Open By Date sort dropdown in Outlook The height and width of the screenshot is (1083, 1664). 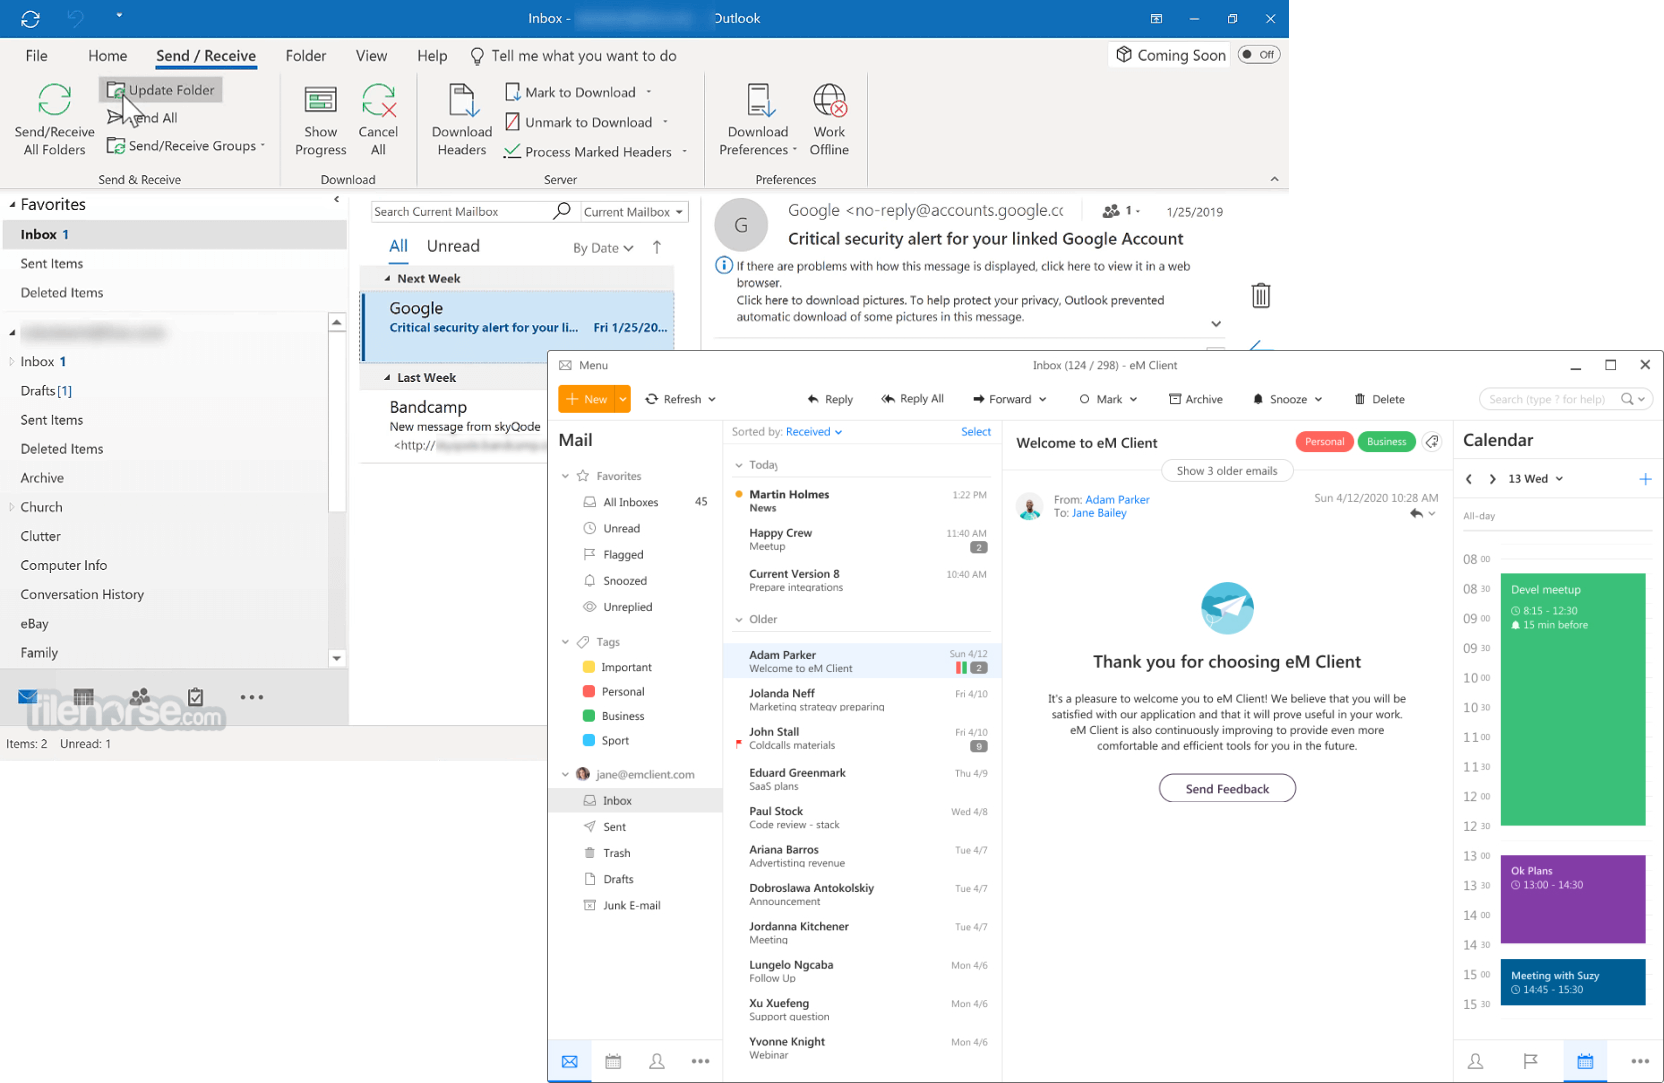click(603, 248)
